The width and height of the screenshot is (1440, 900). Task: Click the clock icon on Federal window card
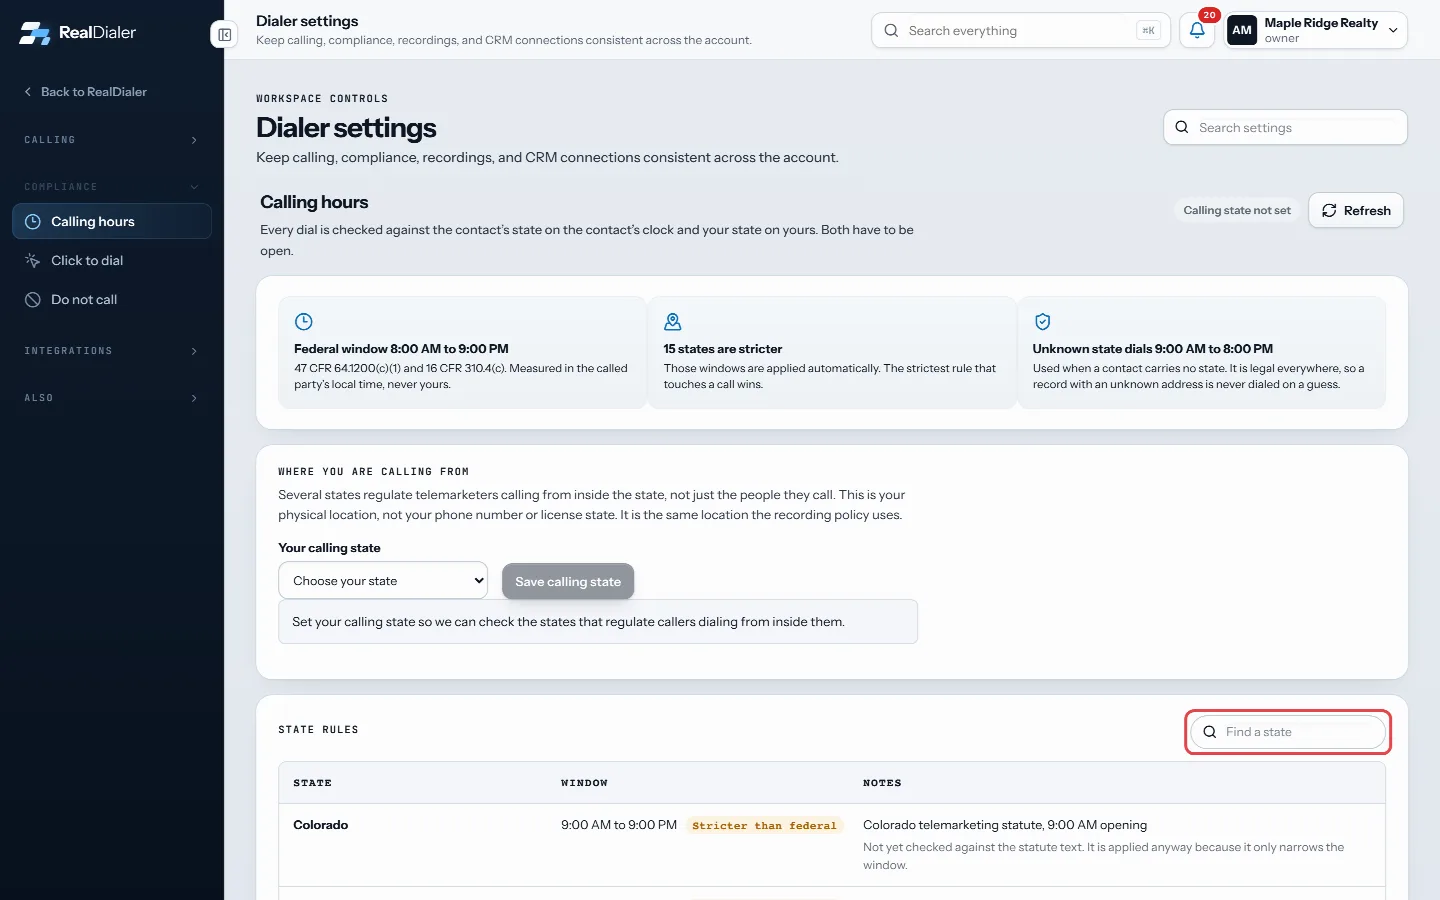coord(304,322)
